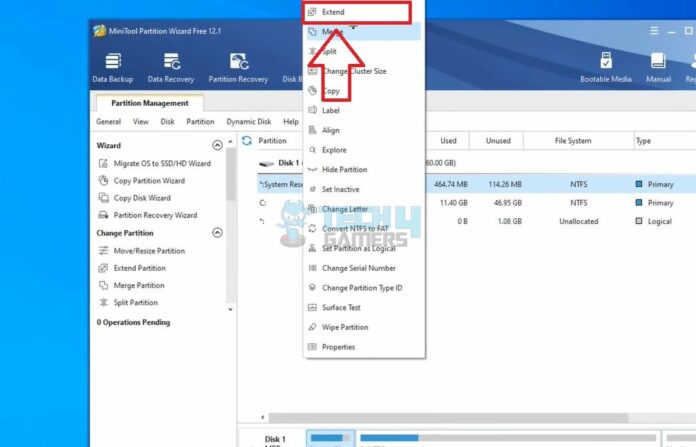Open Properties from the context menu
Viewport: 696px width, 447px height.
pyautogui.click(x=364, y=347)
